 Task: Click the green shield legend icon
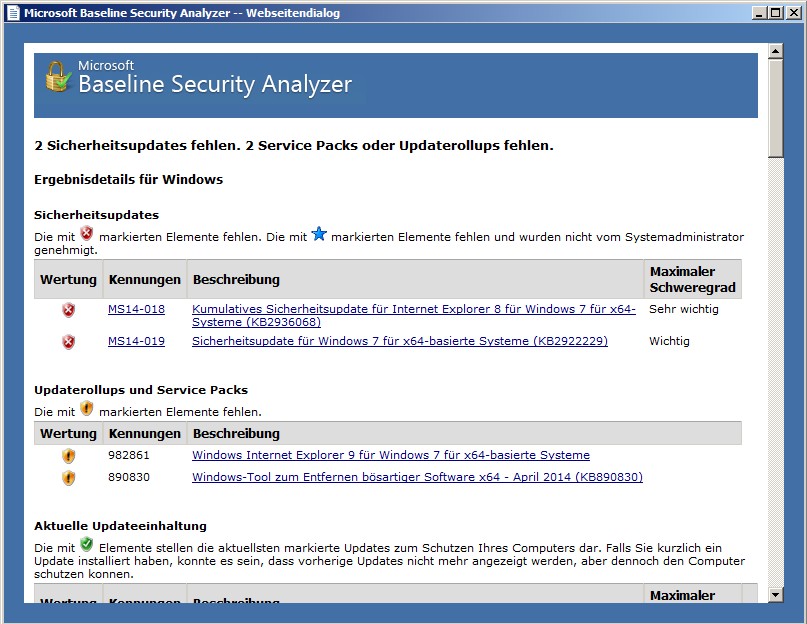pyautogui.click(x=86, y=545)
